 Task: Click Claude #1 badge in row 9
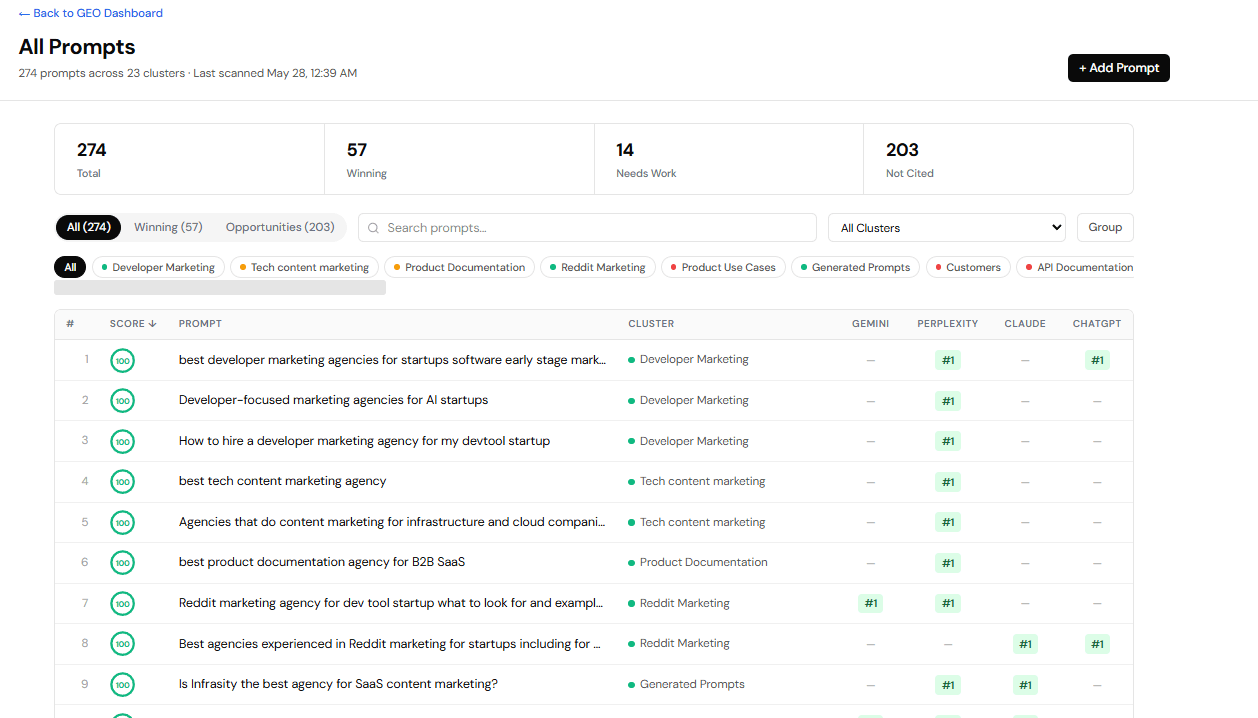click(x=1025, y=685)
